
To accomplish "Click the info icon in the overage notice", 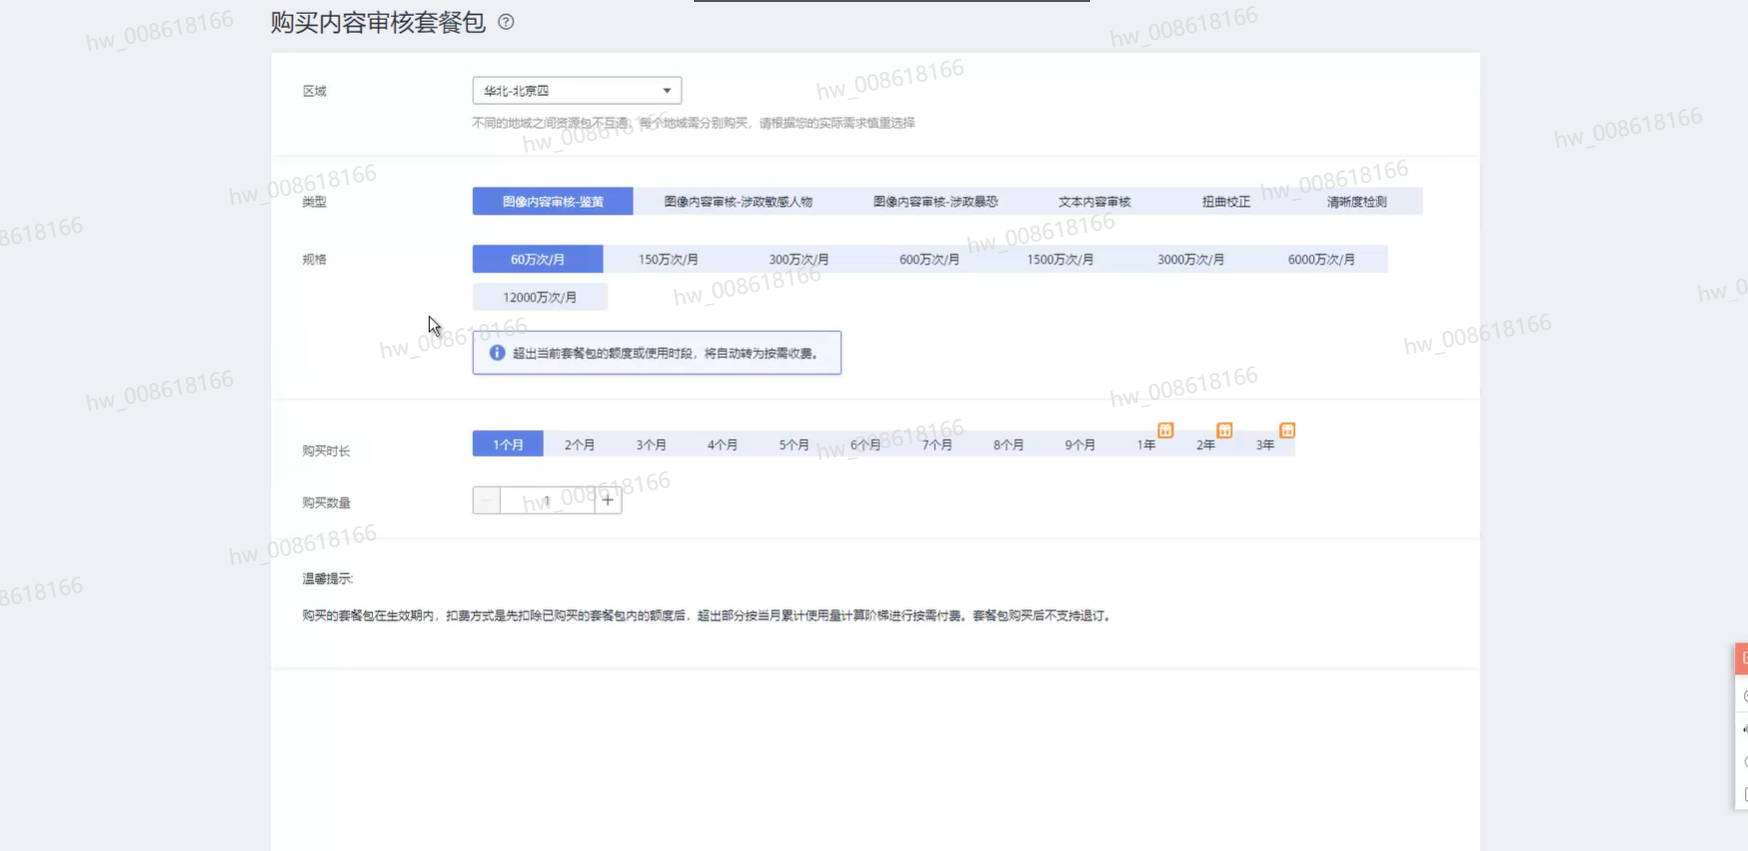I will [497, 353].
